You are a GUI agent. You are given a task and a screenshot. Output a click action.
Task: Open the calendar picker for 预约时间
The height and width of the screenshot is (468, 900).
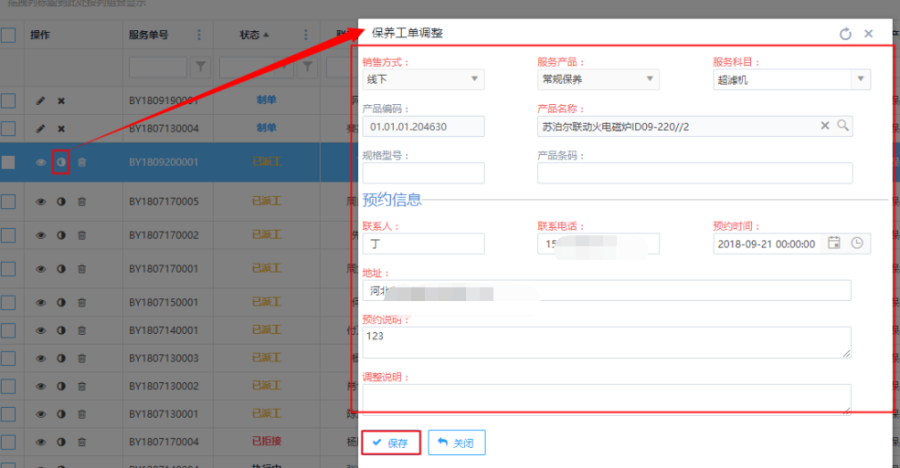click(x=835, y=243)
